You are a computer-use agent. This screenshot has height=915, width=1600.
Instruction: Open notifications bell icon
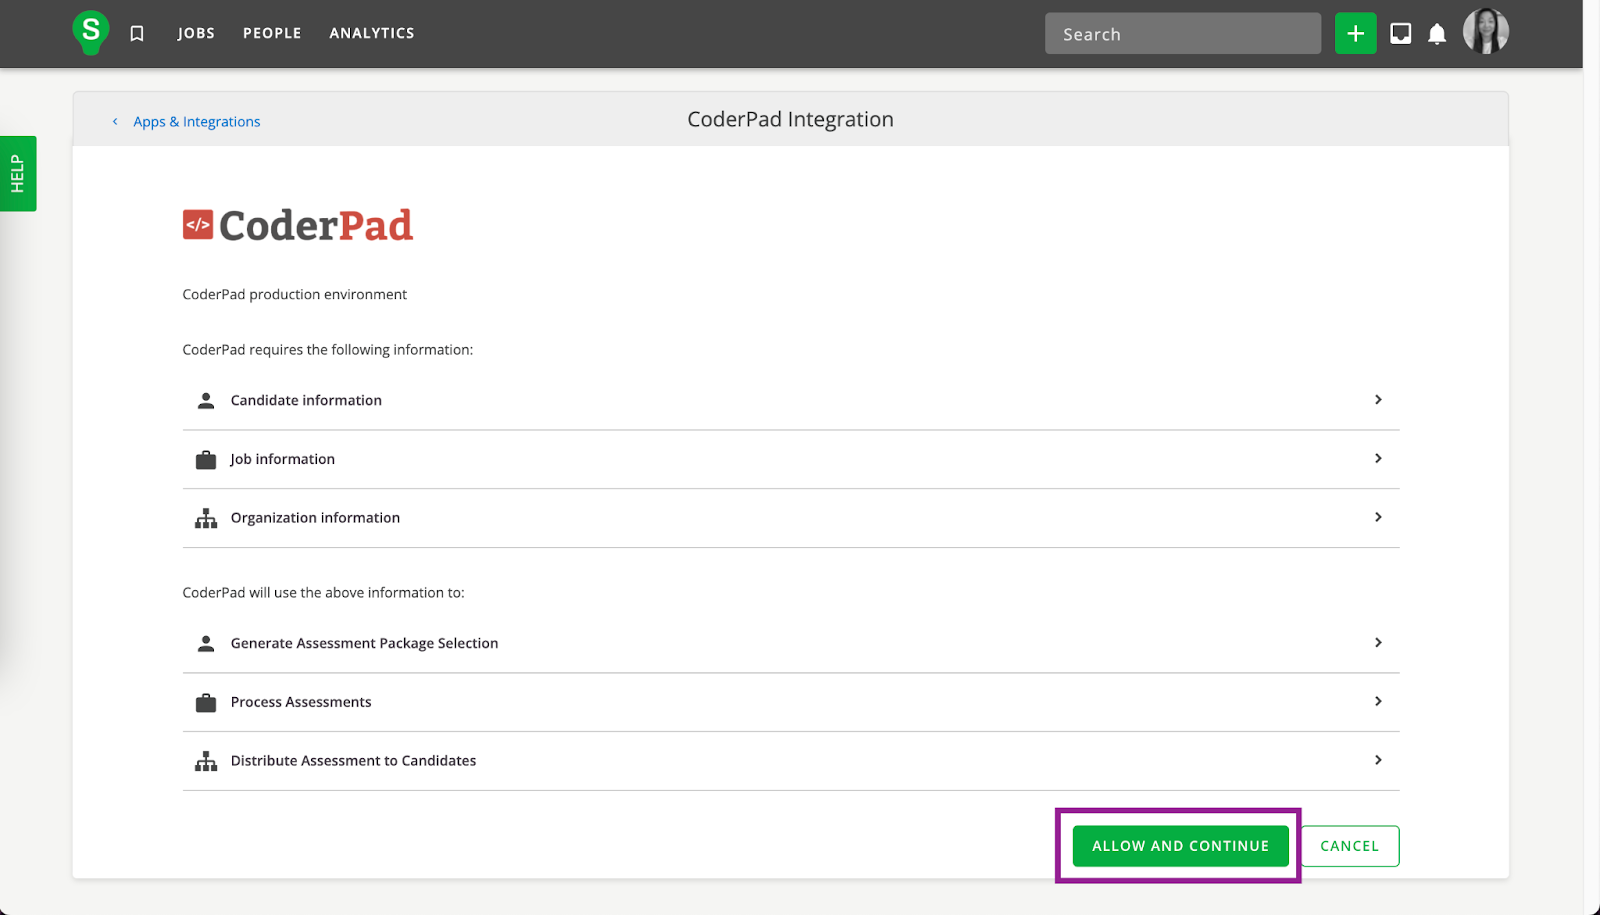(x=1437, y=34)
